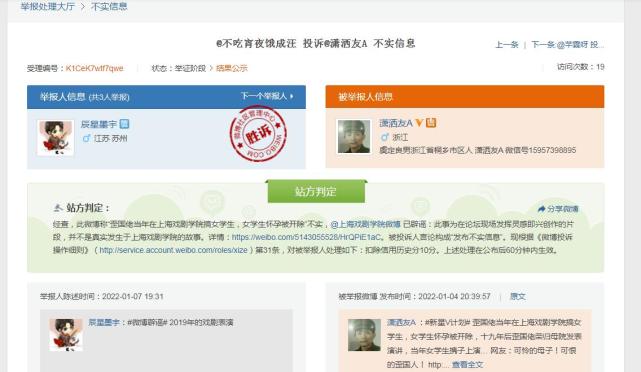Open service.account.weibo.com/roles/xize link

[173, 250]
